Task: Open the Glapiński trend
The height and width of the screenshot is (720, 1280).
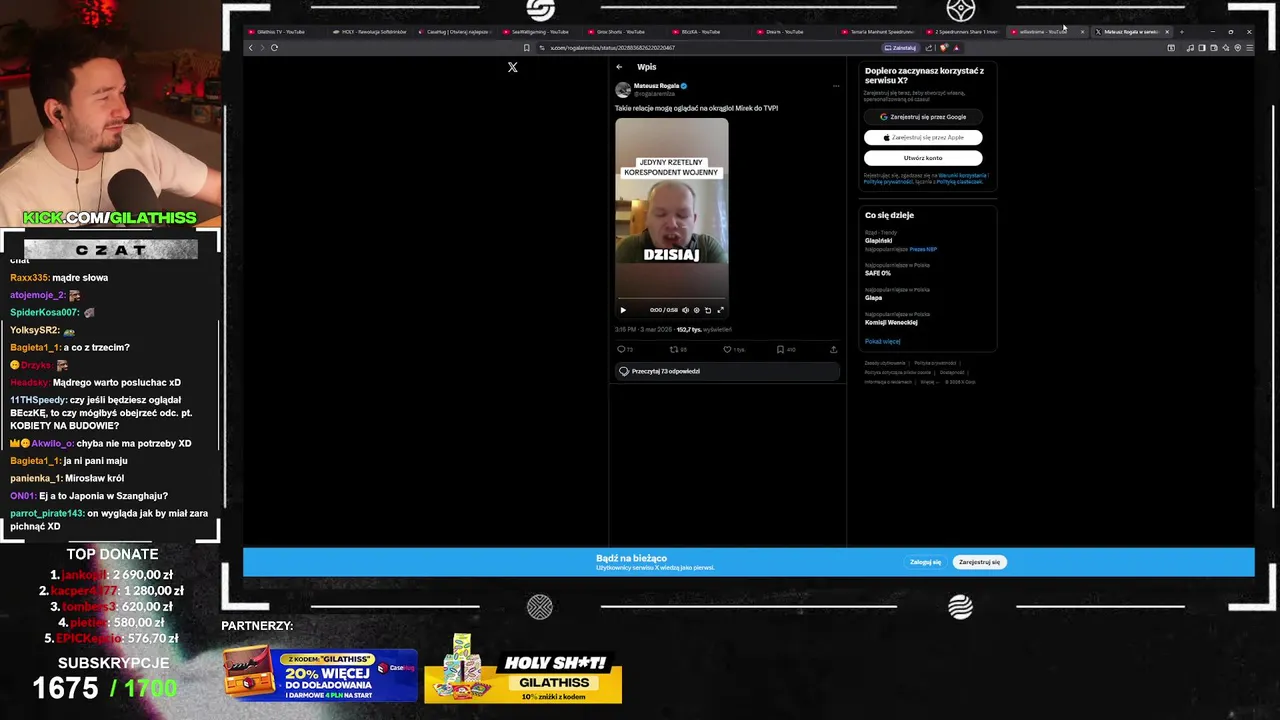Action: (878, 241)
